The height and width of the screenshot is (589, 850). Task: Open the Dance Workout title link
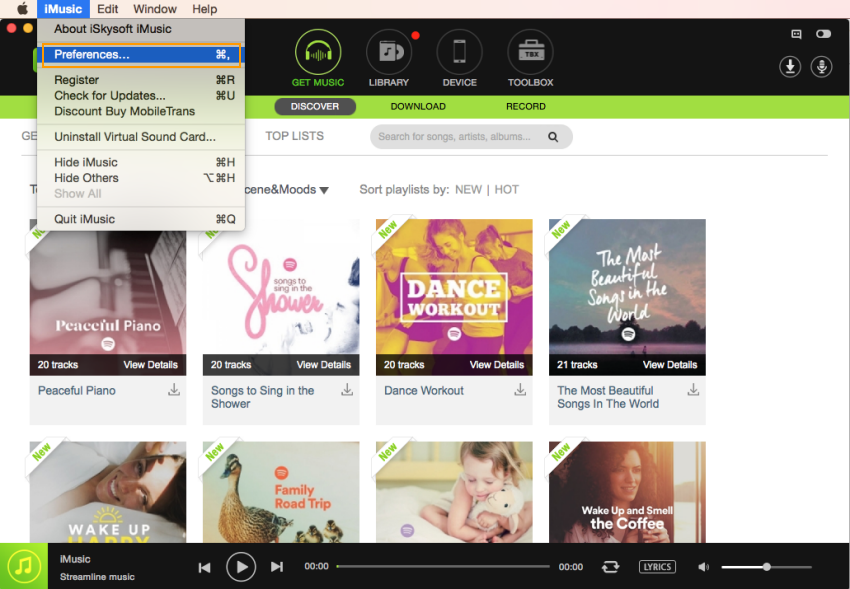(x=424, y=391)
